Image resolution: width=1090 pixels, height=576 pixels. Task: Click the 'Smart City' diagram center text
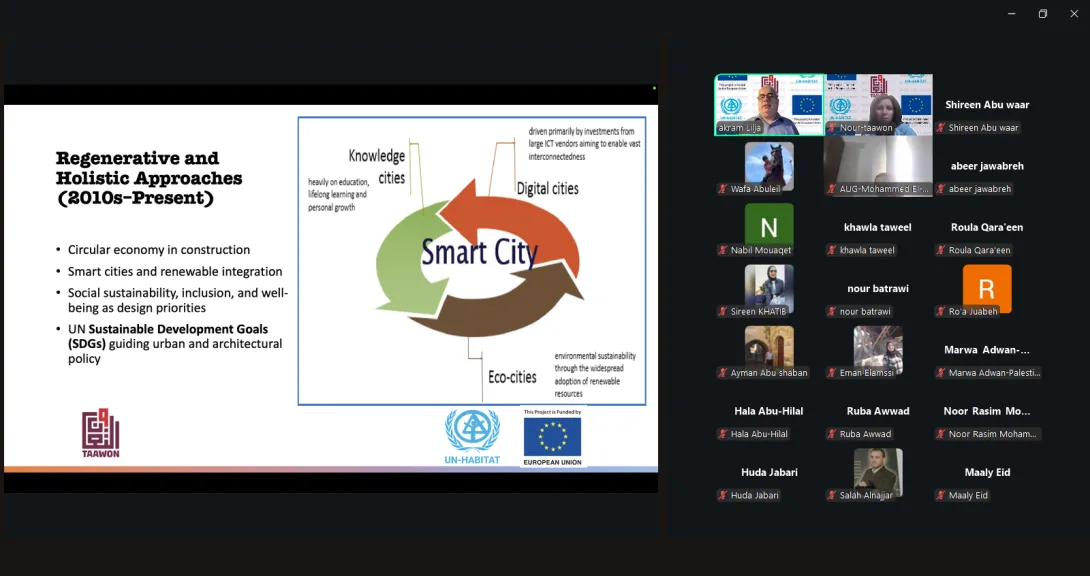point(480,252)
